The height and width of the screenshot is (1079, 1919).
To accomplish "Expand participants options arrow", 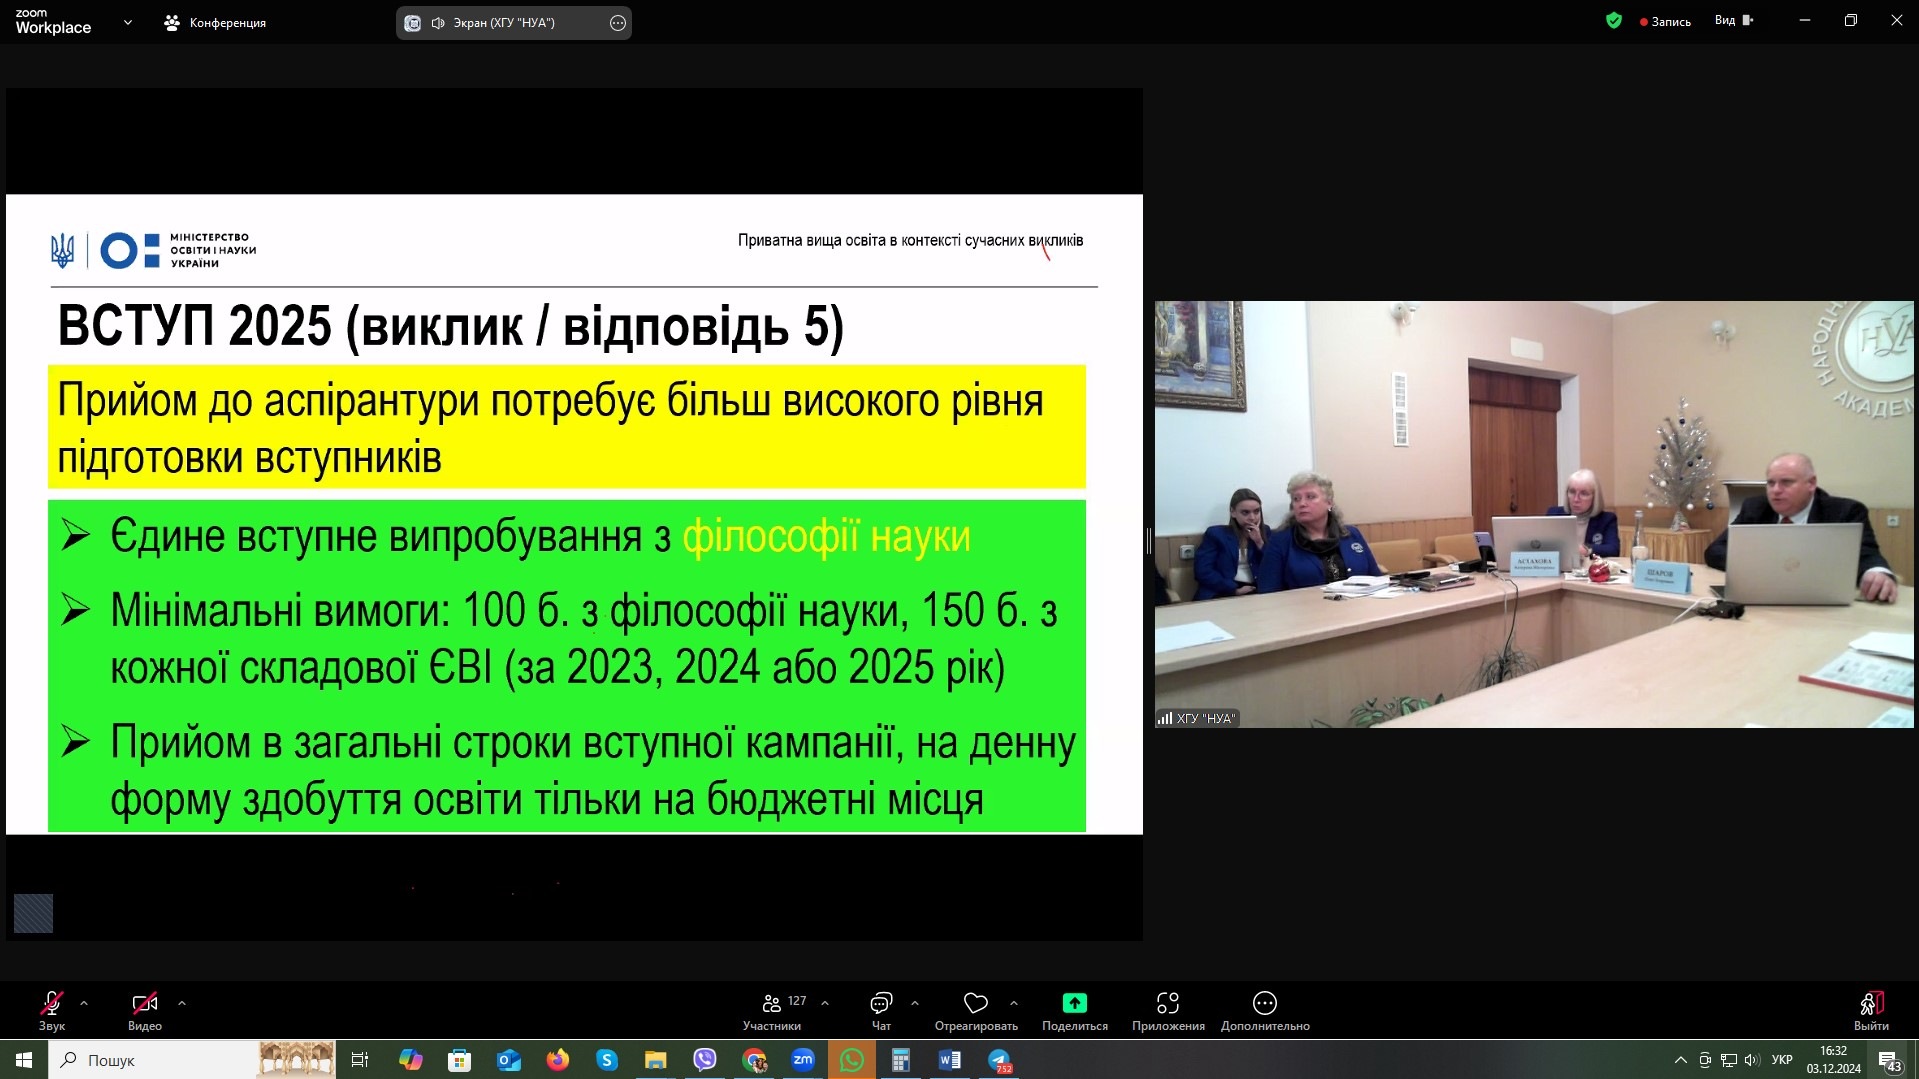I will point(825,1003).
